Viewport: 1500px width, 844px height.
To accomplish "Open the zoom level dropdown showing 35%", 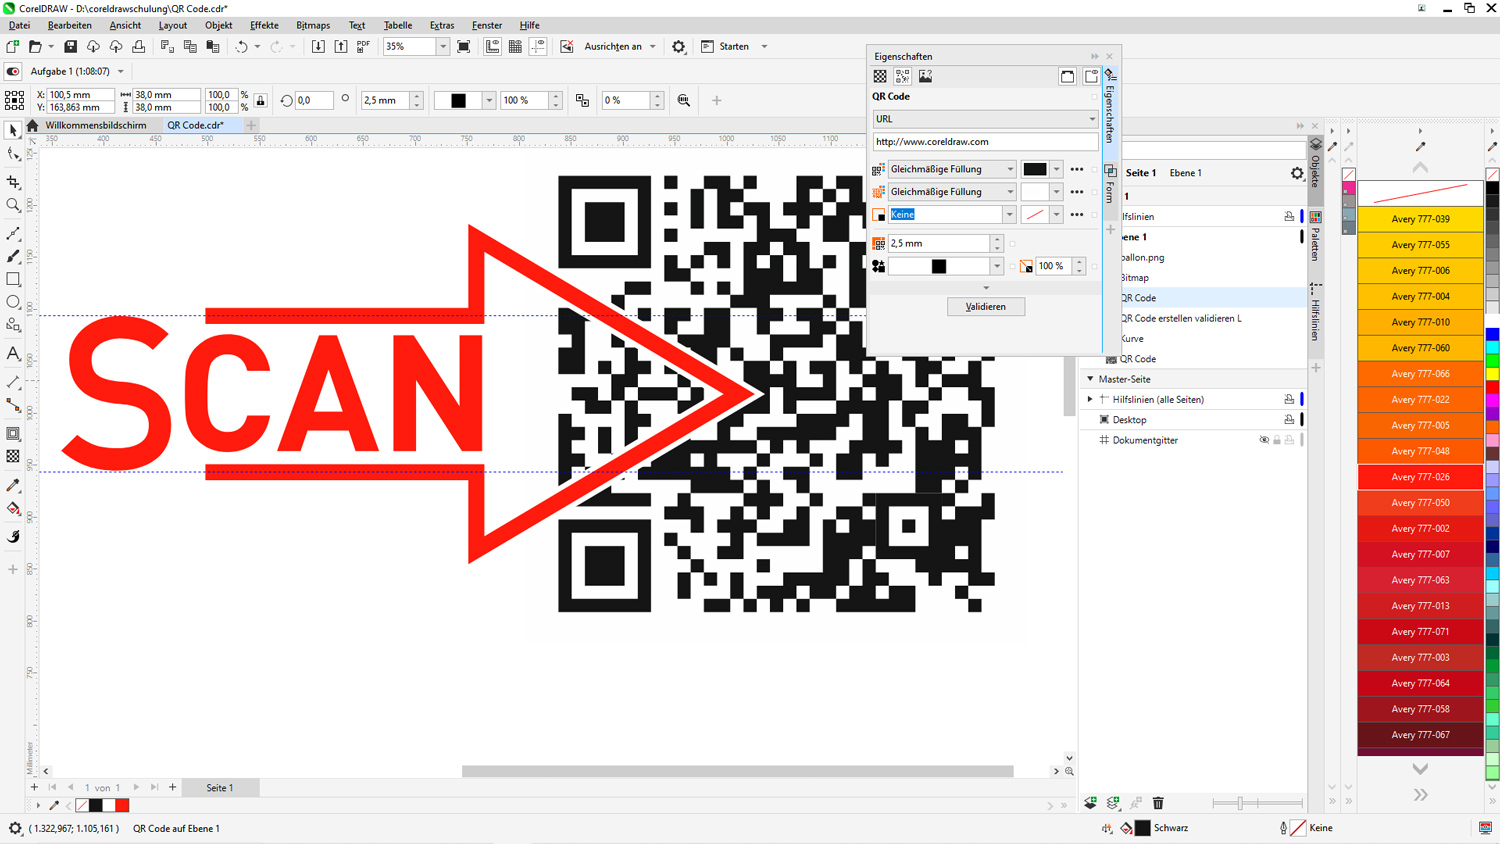I will [445, 46].
